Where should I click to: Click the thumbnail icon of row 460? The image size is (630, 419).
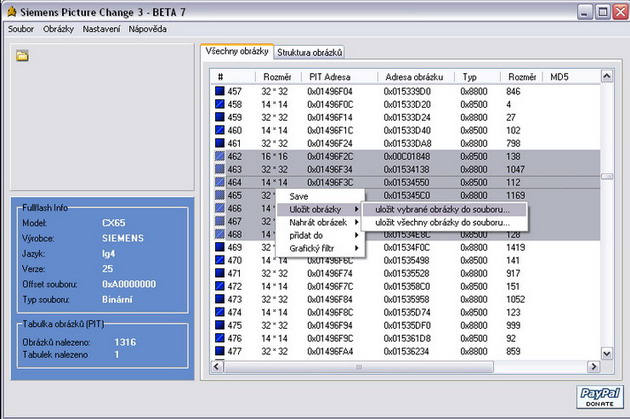220,130
